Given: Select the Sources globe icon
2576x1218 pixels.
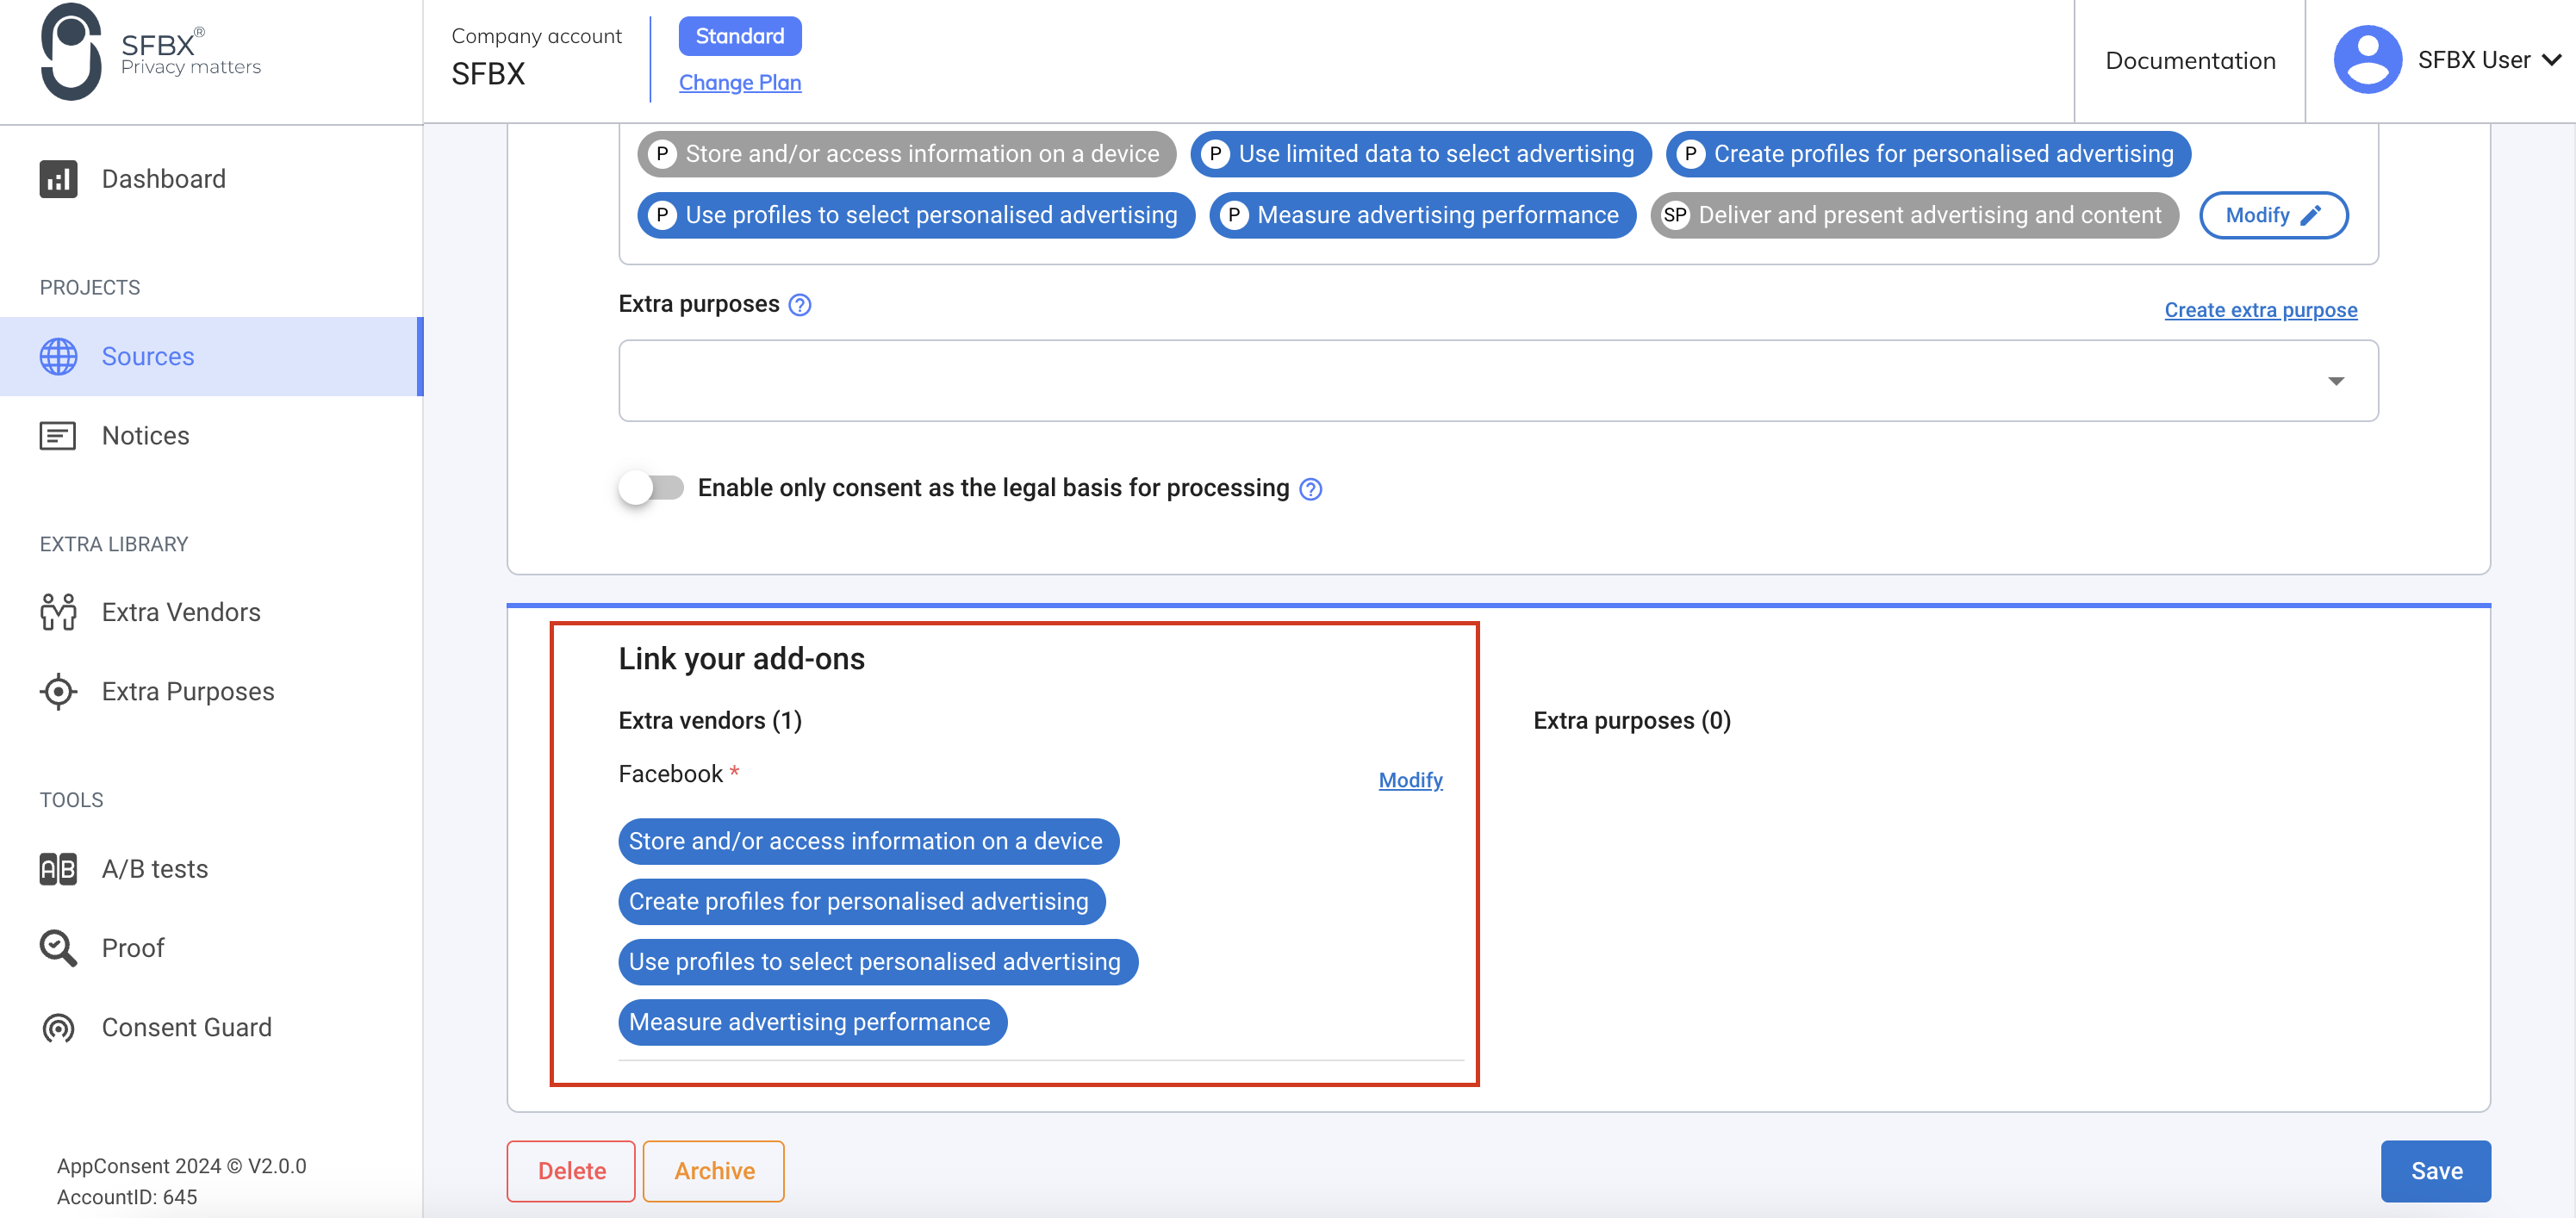Looking at the screenshot, I should (58, 356).
